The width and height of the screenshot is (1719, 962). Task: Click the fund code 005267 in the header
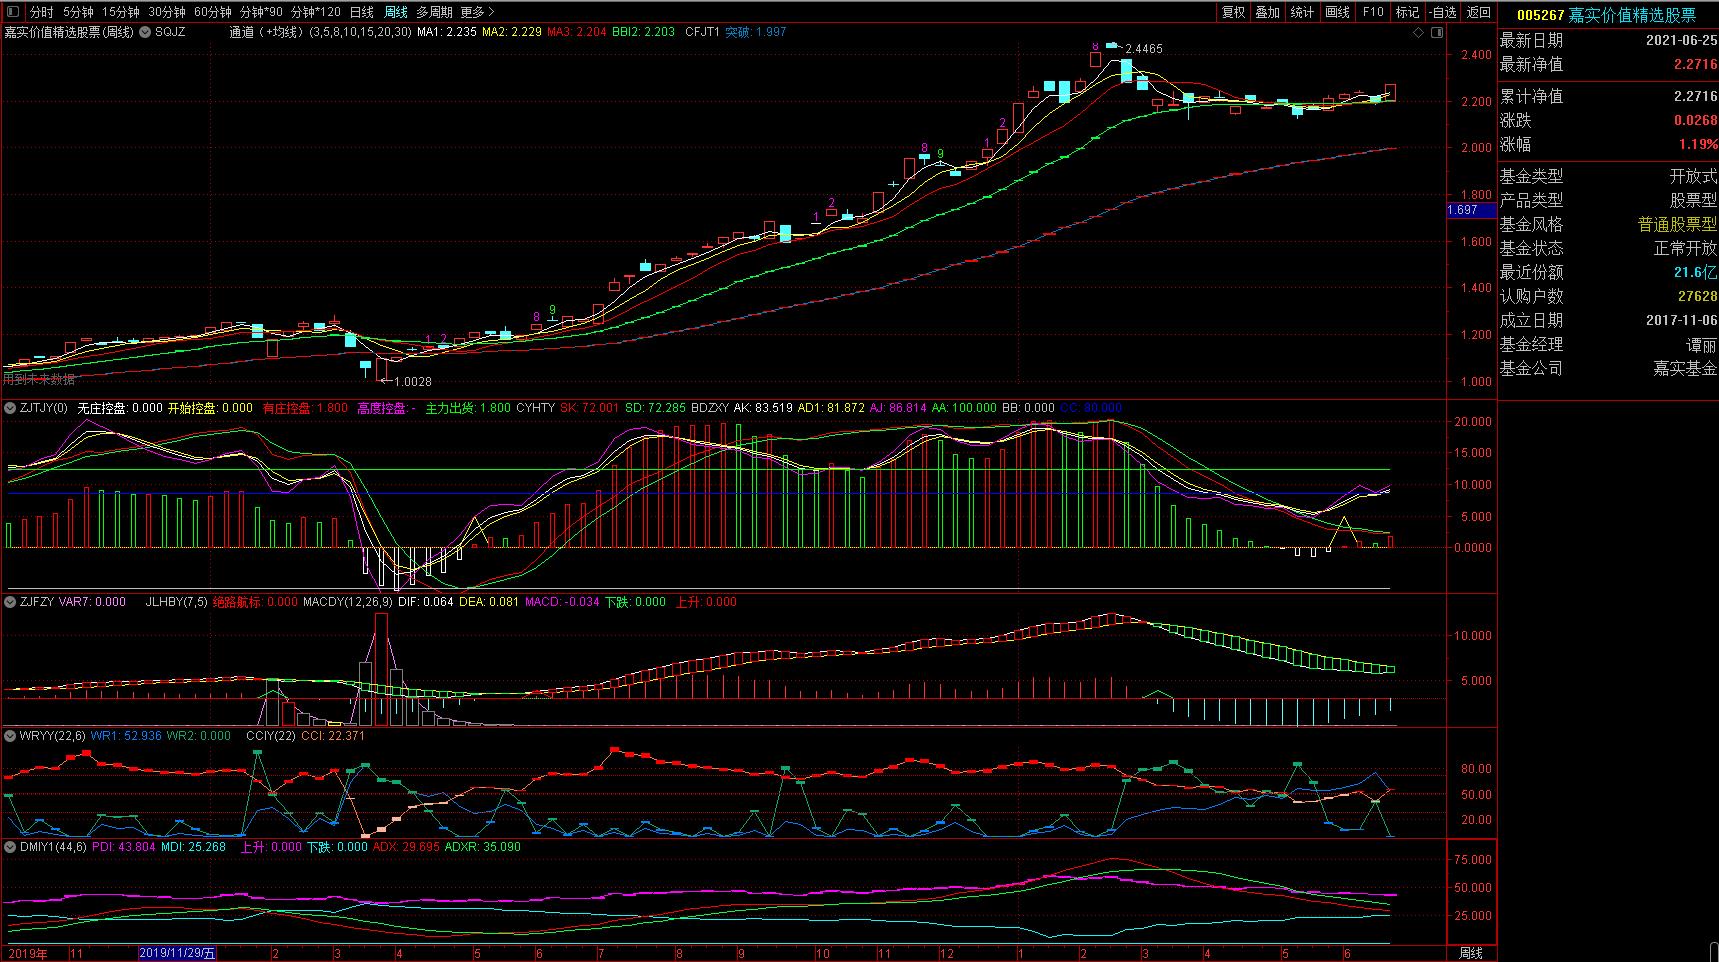pyautogui.click(x=1540, y=15)
